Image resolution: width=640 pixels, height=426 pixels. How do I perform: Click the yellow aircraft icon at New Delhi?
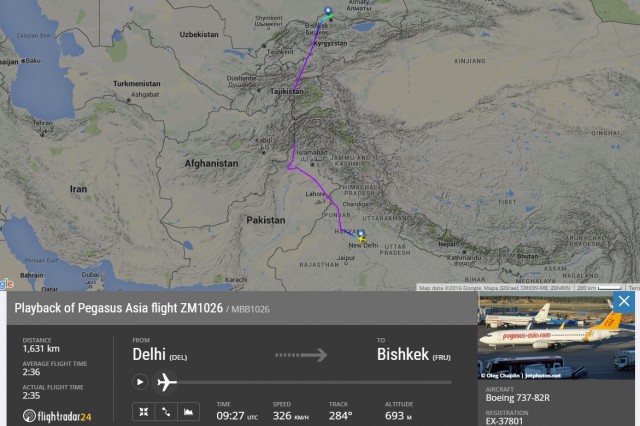coord(361,240)
